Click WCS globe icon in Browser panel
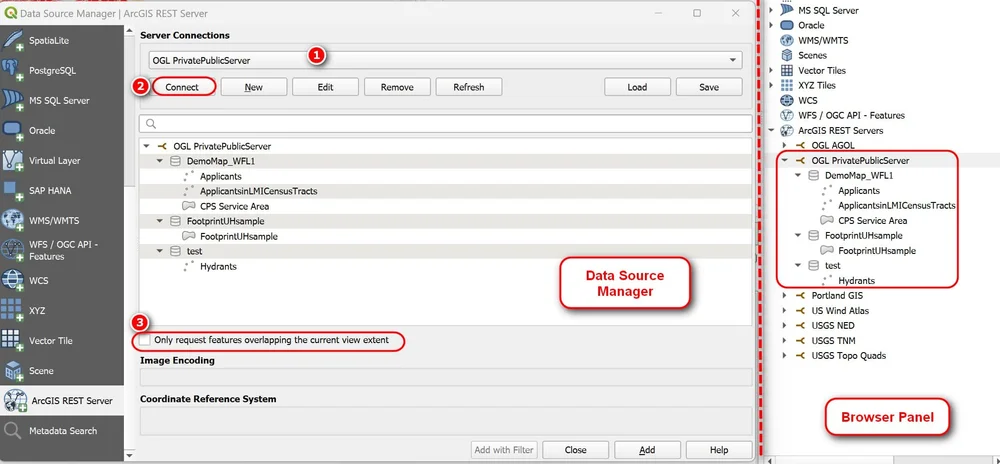The image size is (1000, 464). [x=786, y=100]
